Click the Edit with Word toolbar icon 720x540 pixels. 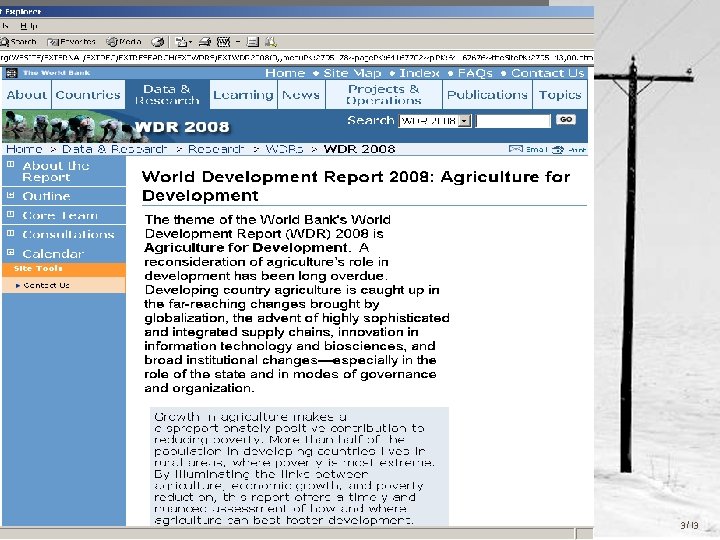[224, 42]
